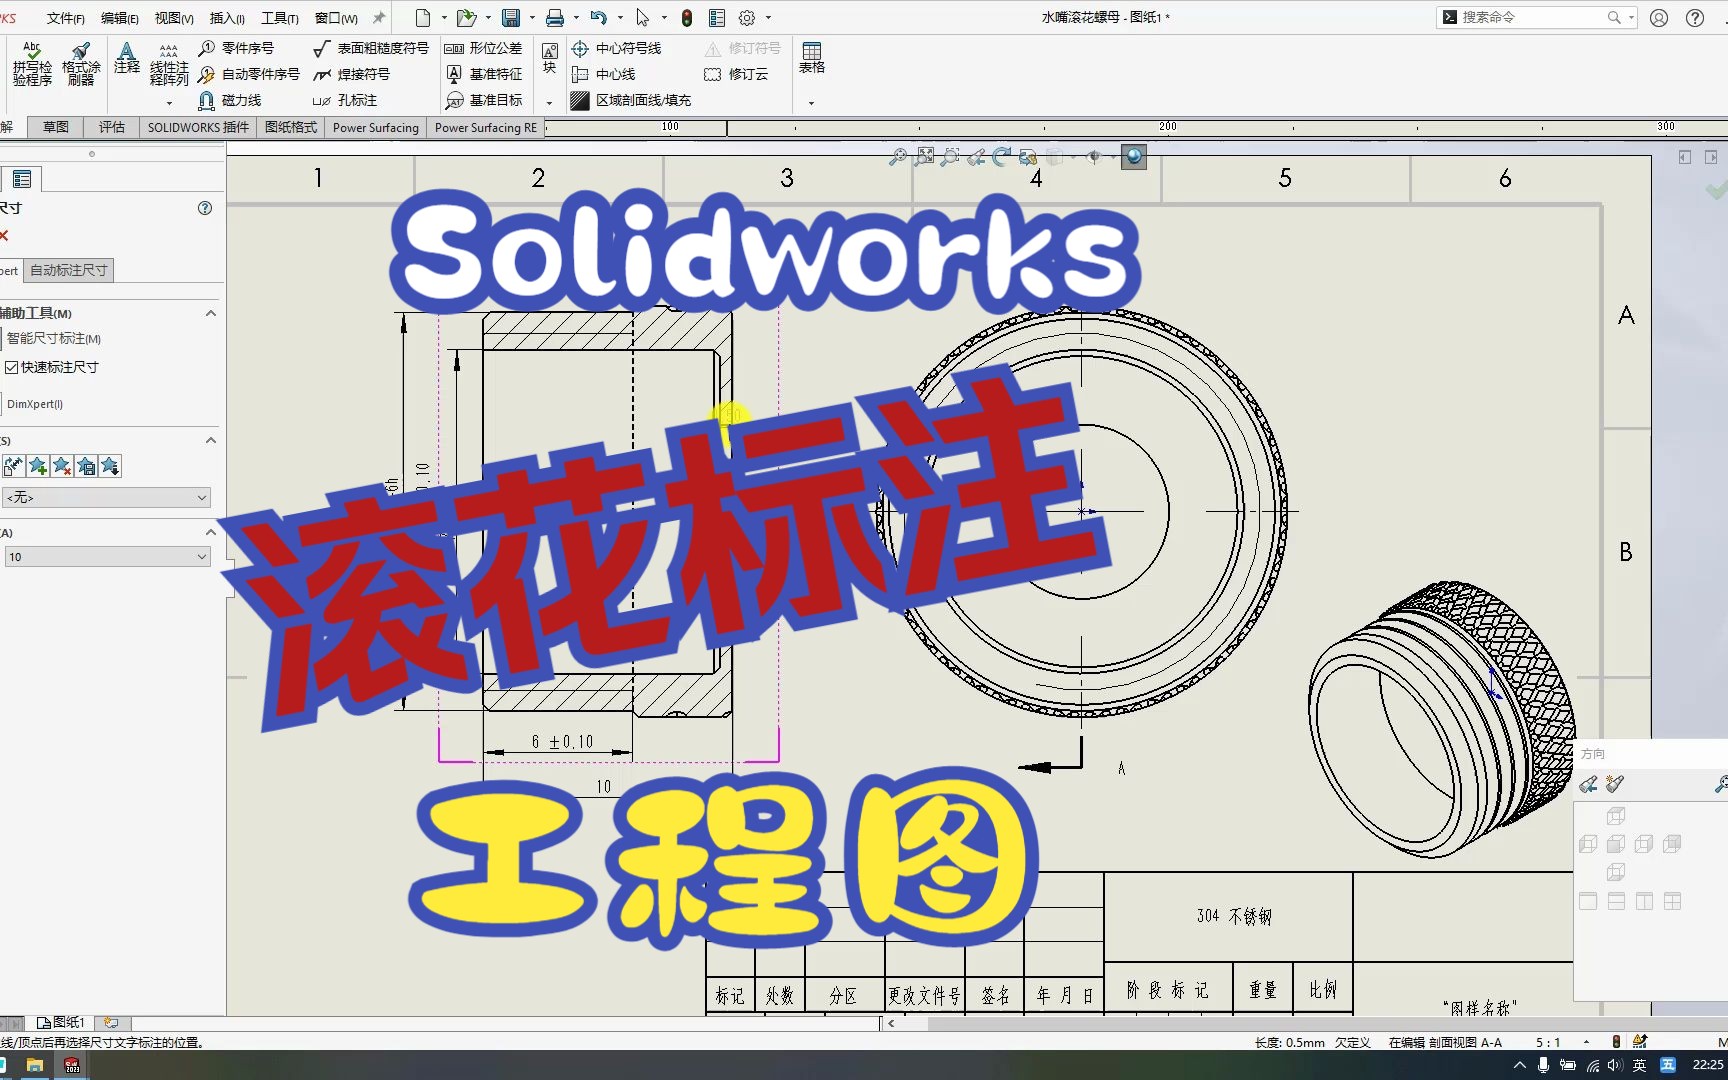
Task: Select the 图纸1 sheet tab
Action: pos(61,1022)
